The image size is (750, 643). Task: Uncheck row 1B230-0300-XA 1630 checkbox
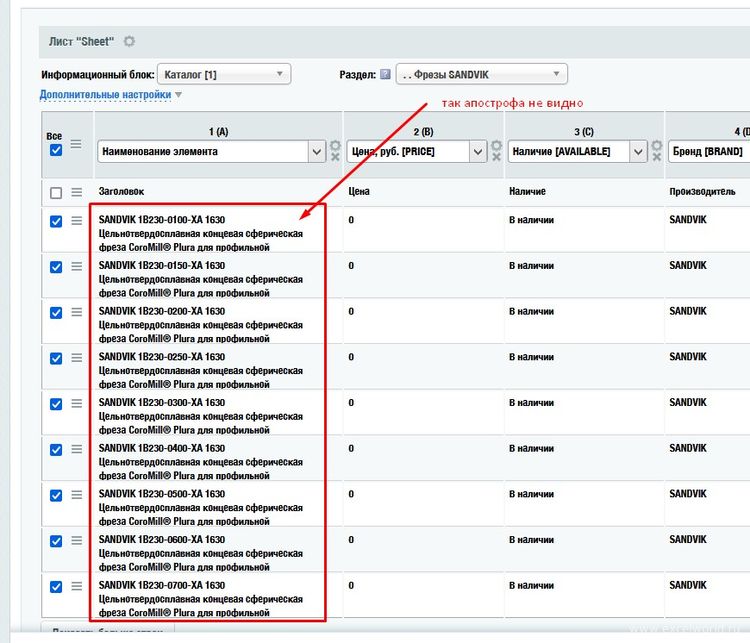(x=56, y=404)
